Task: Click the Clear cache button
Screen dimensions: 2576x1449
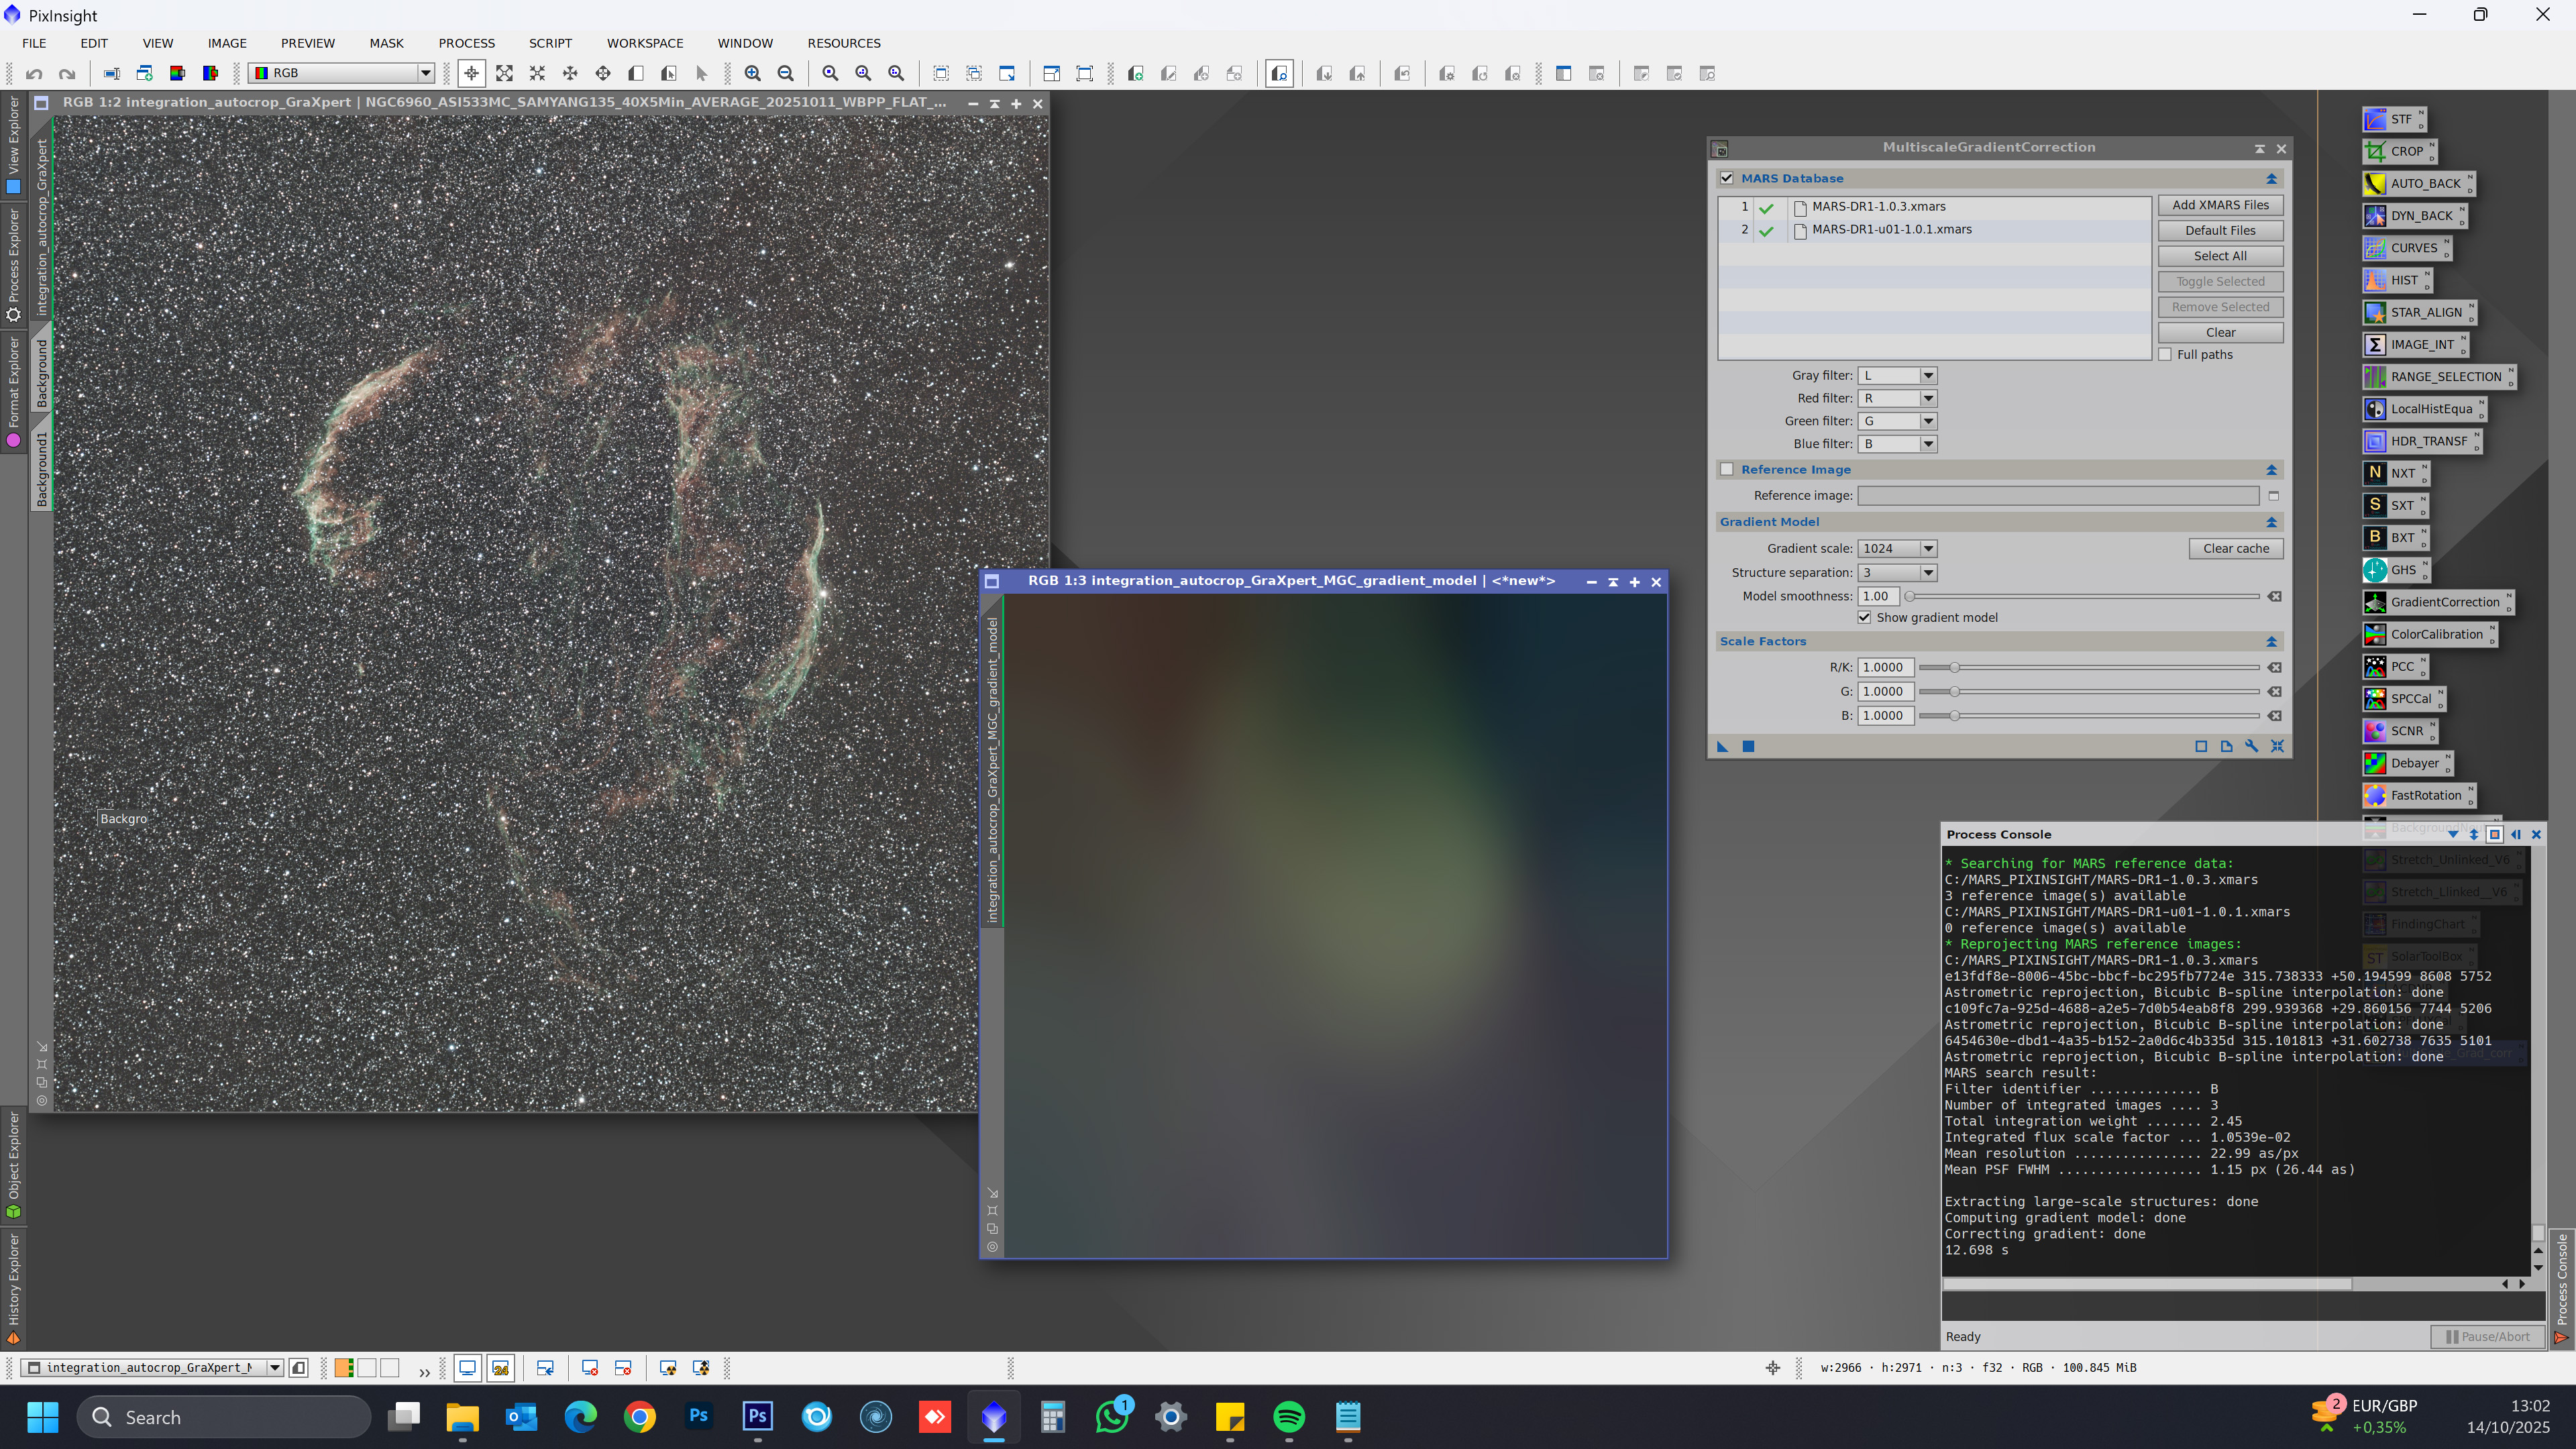Action: click(x=2235, y=548)
